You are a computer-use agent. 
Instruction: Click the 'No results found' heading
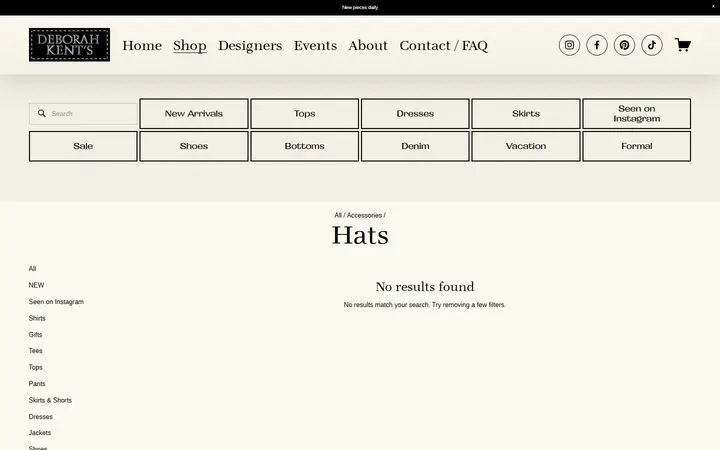tap(425, 287)
